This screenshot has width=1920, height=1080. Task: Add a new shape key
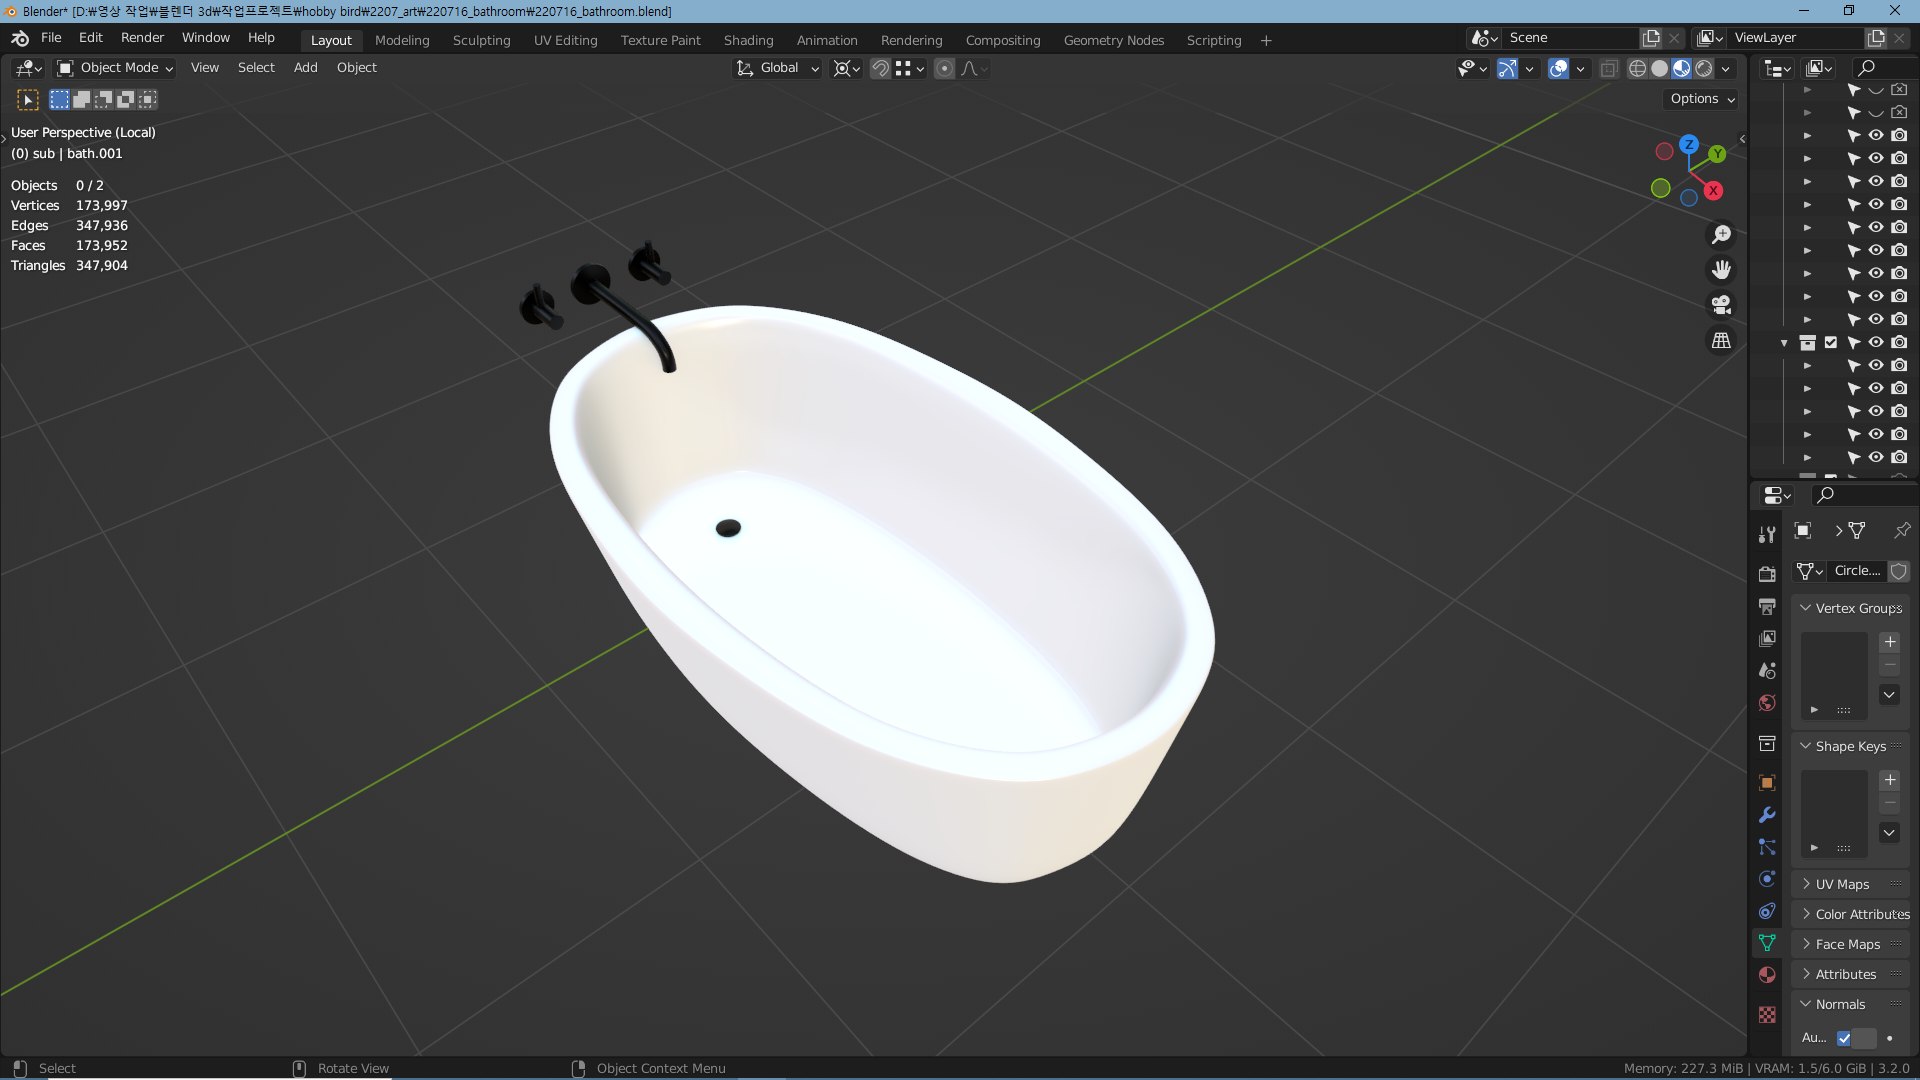[1889, 780]
